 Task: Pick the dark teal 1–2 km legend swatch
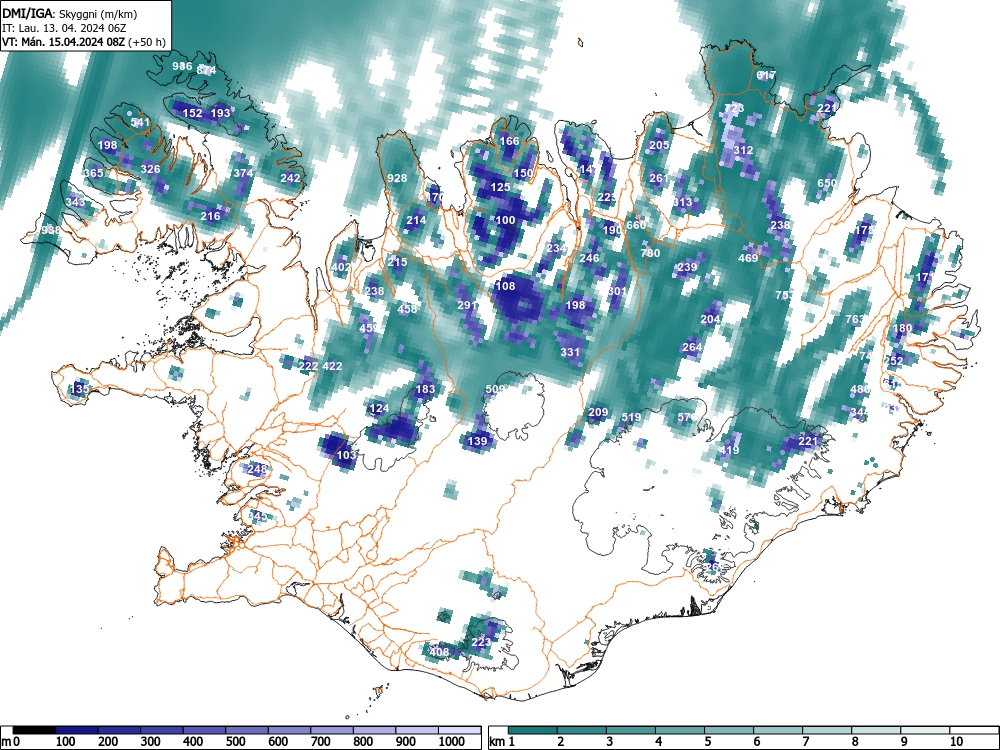click(533, 730)
